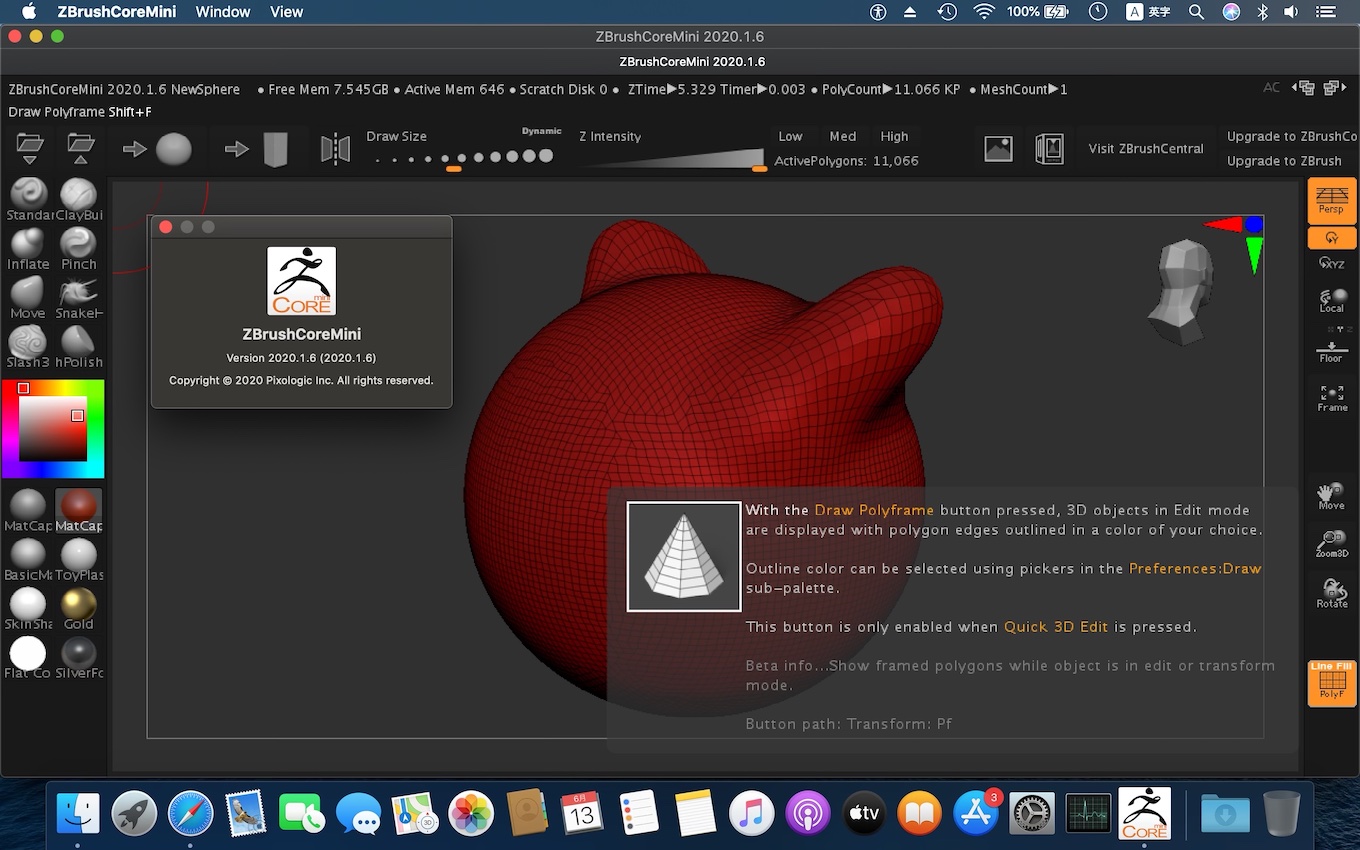
Task: Open the View menu
Action: click(x=287, y=12)
